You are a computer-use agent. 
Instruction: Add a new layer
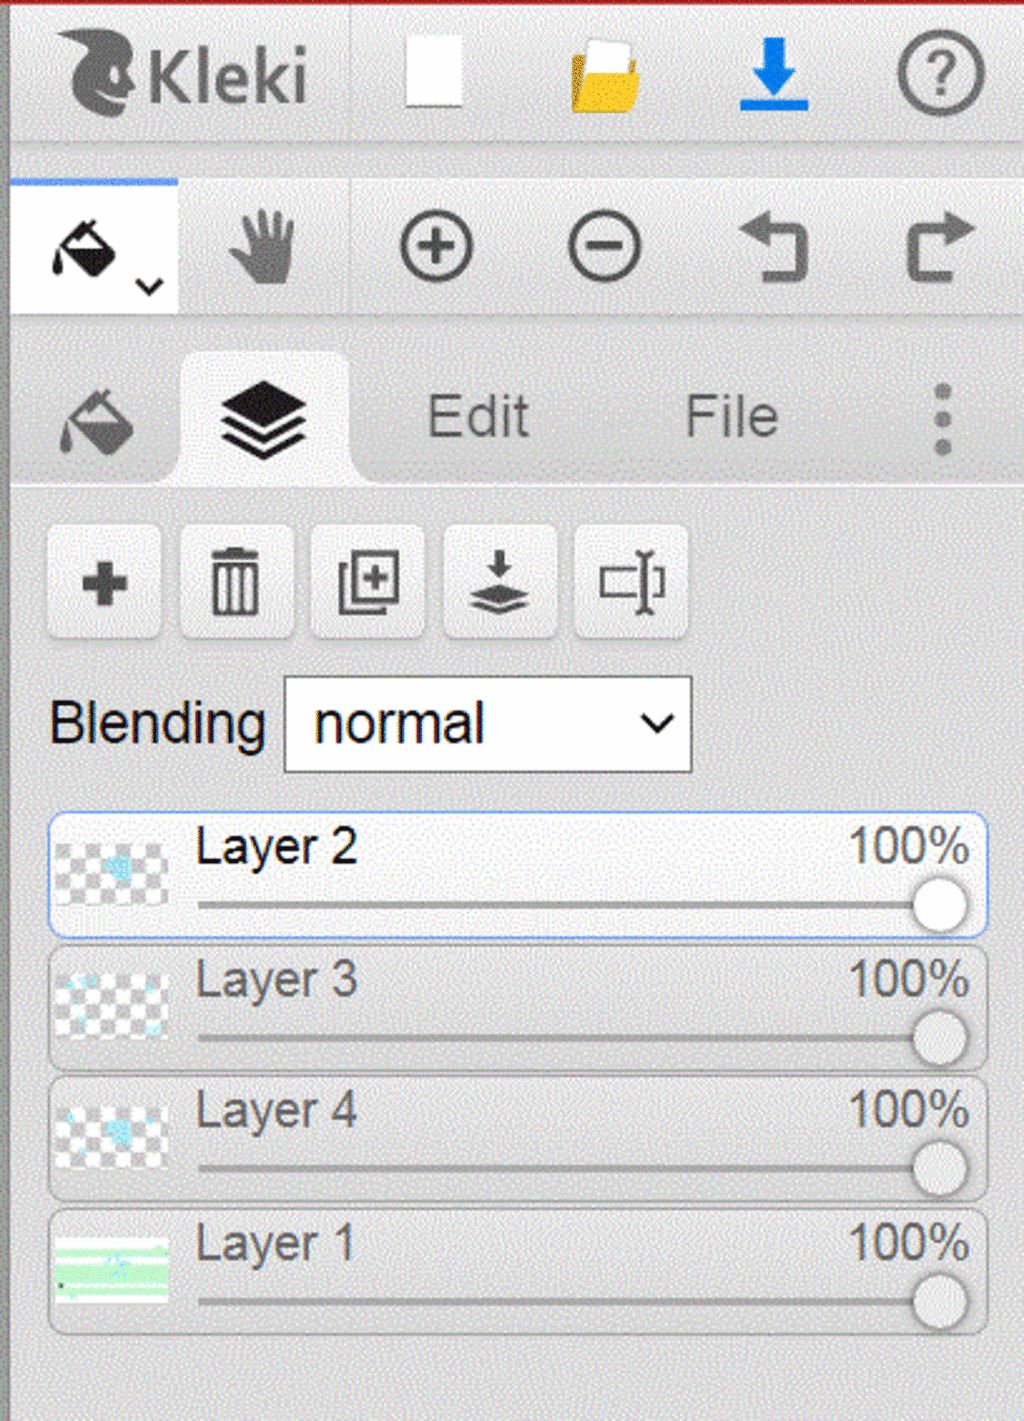click(x=104, y=582)
